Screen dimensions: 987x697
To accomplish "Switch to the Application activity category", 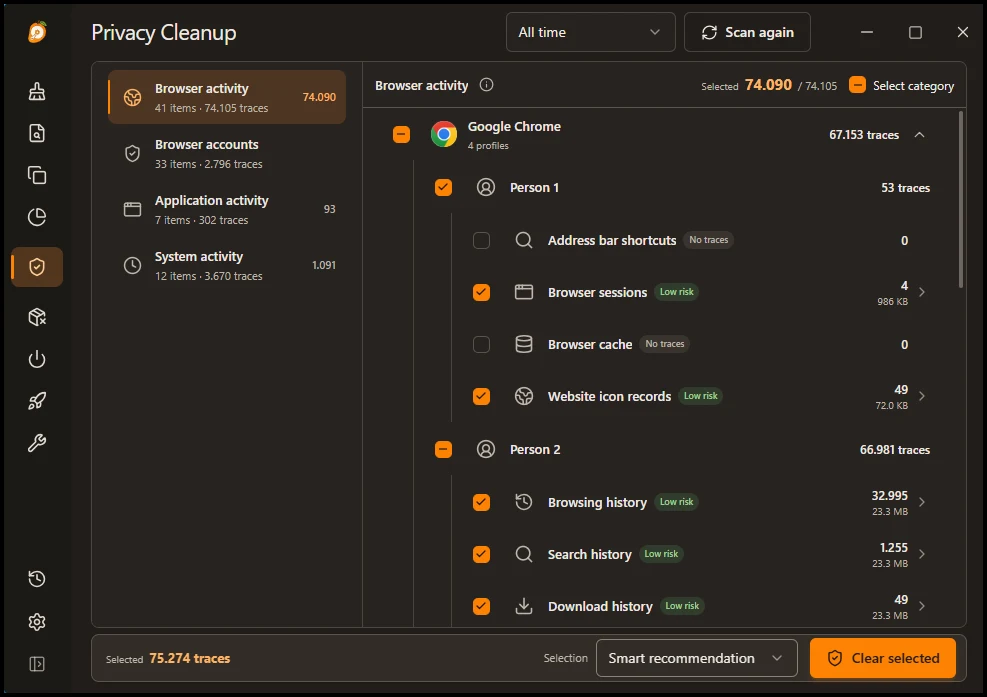I will point(227,209).
